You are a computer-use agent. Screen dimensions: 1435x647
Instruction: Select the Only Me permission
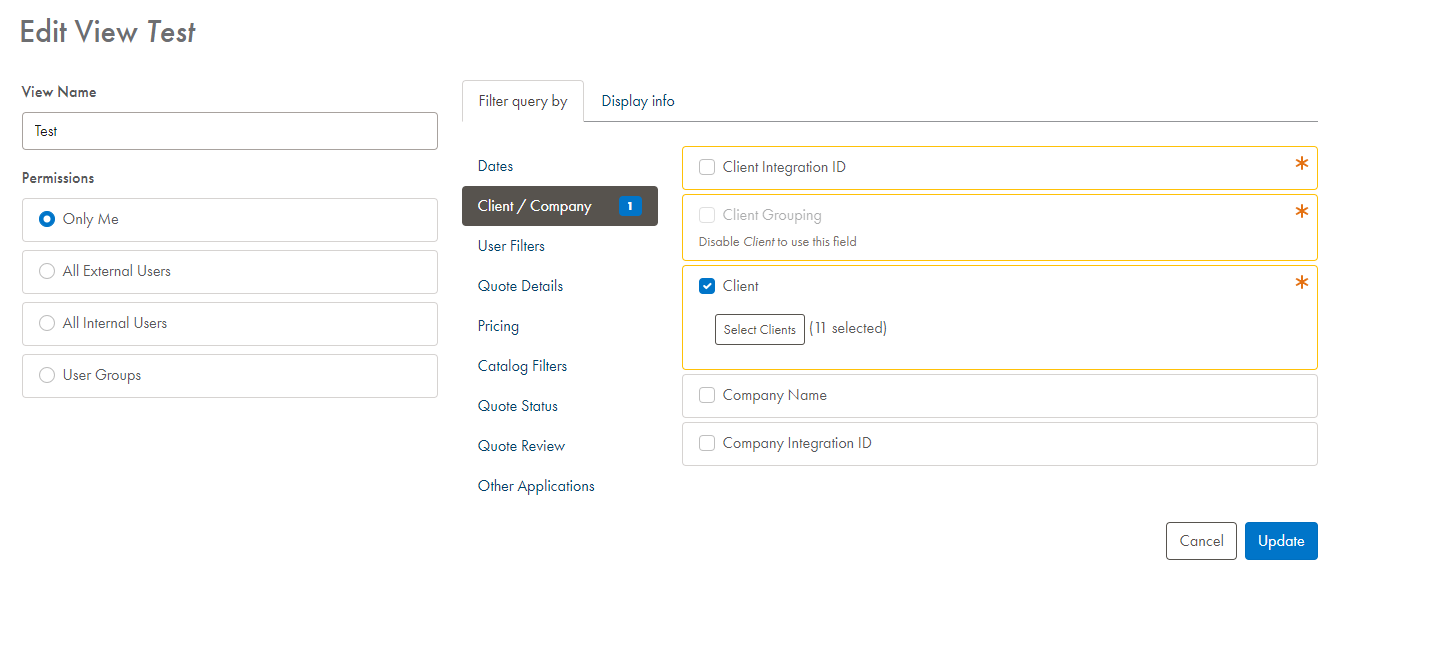point(47,219)
